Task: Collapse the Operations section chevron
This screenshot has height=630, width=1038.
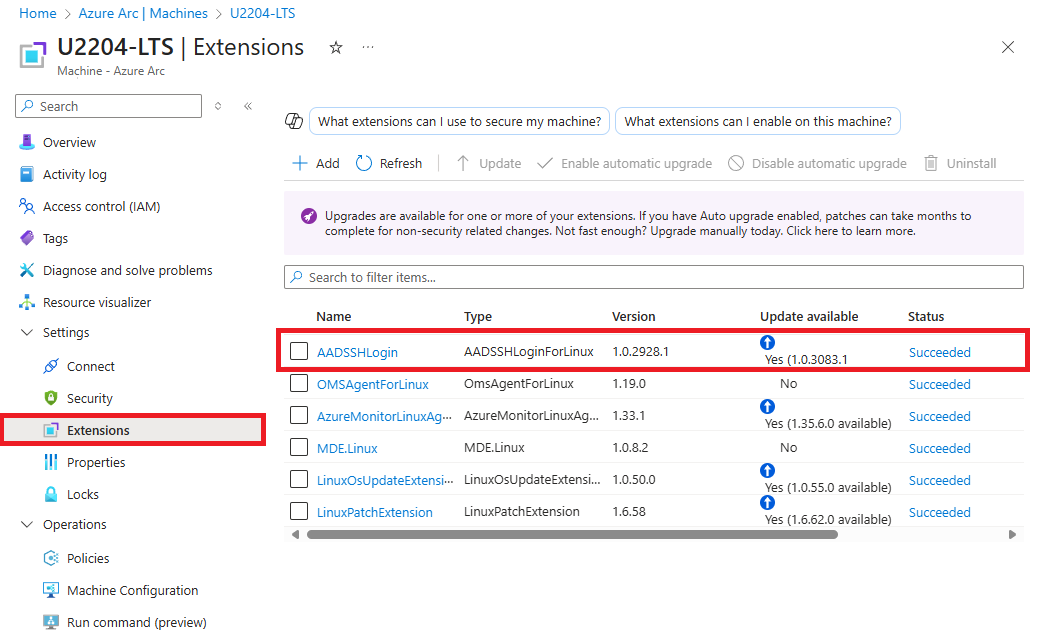Action: [x=27, y=524]
